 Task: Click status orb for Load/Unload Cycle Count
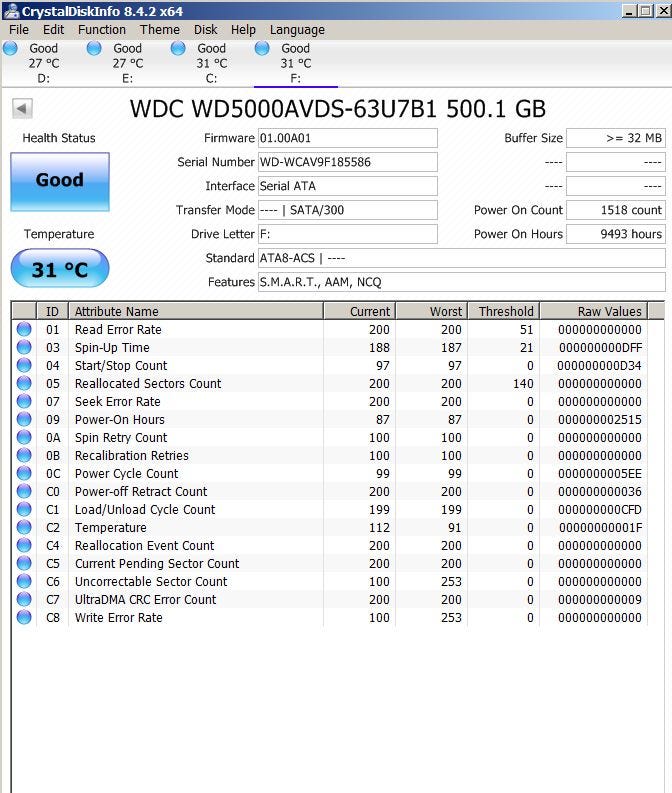[24, 509]
